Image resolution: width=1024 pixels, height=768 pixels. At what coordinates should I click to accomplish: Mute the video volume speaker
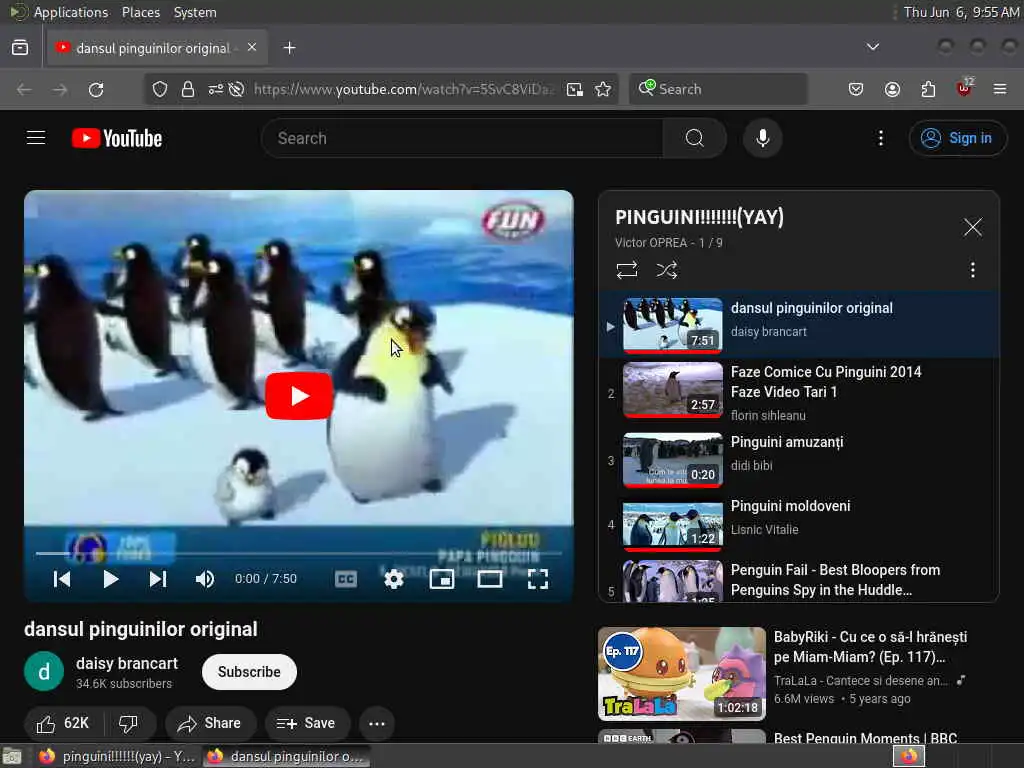click(x=204, y=579)
